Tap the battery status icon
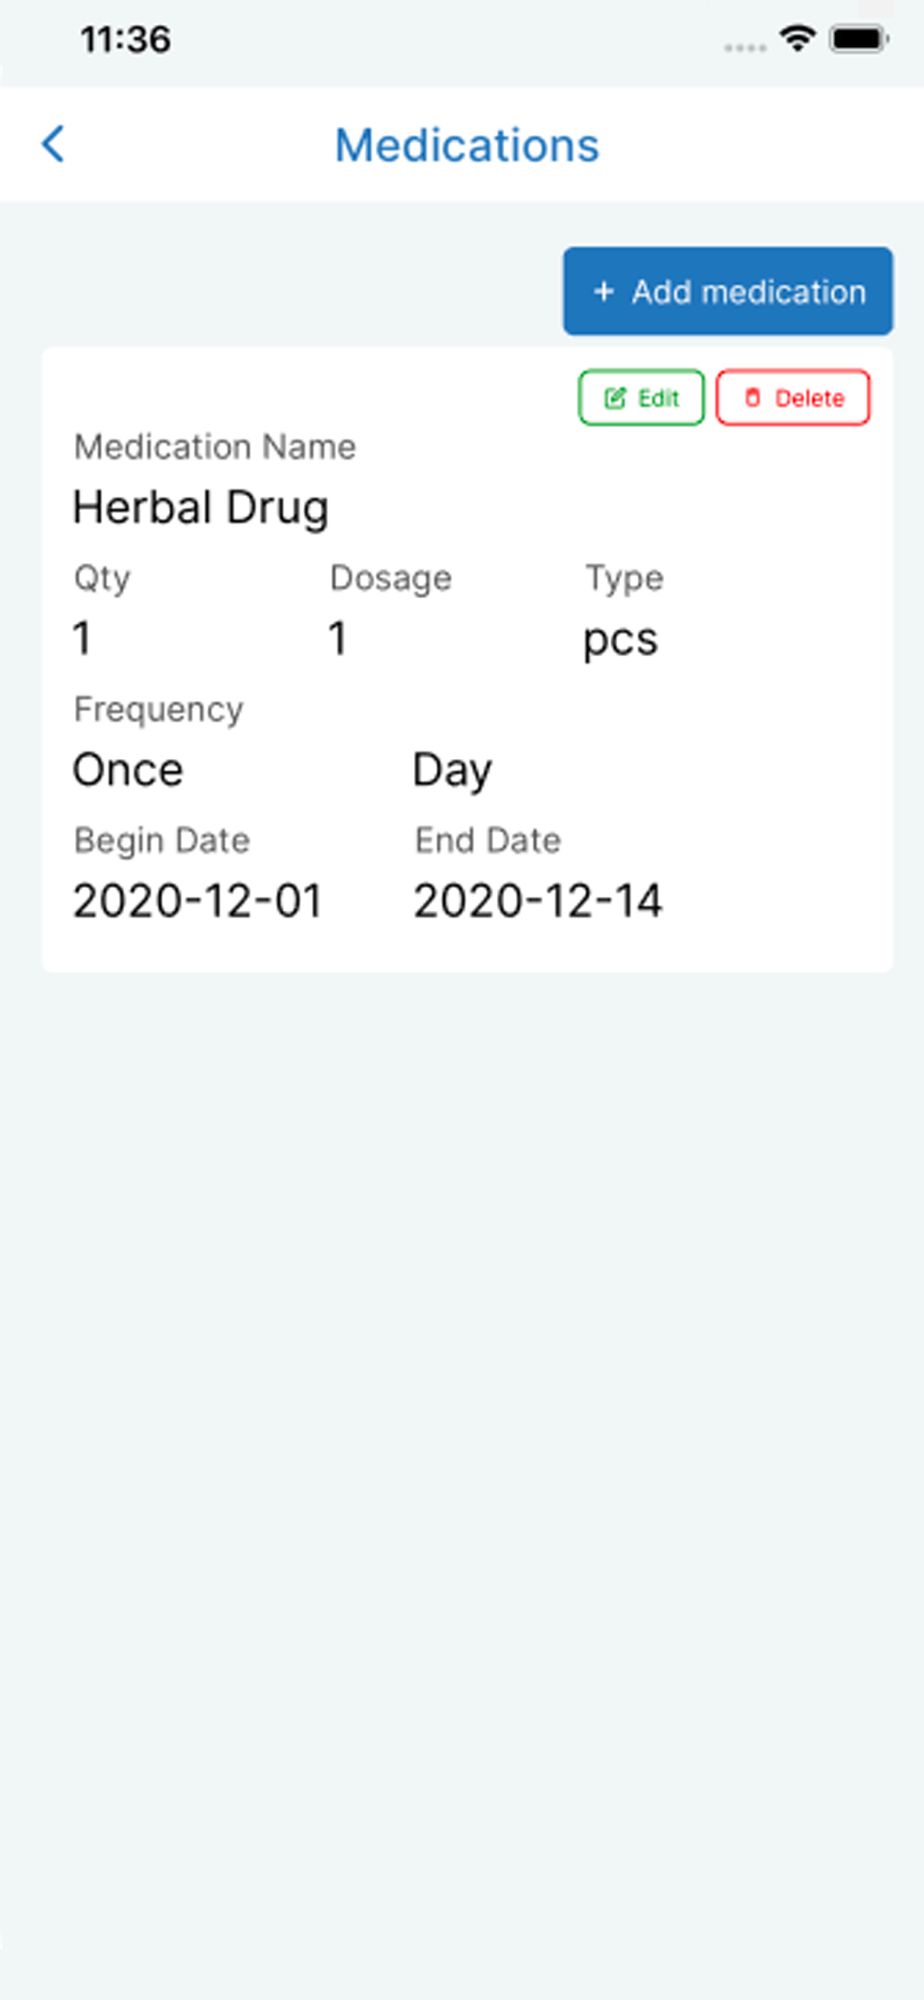The width and height of the screenshot is (924, 2000). coord(859,39)
